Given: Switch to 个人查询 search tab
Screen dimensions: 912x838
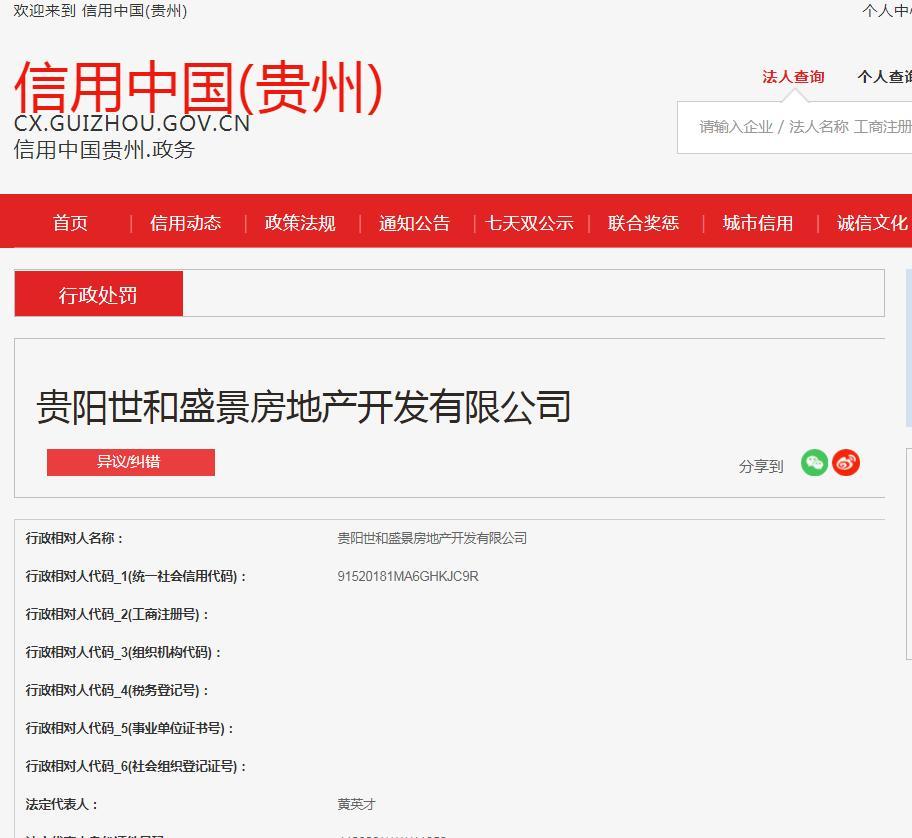Looking at the screenshot, I should 884,77.
